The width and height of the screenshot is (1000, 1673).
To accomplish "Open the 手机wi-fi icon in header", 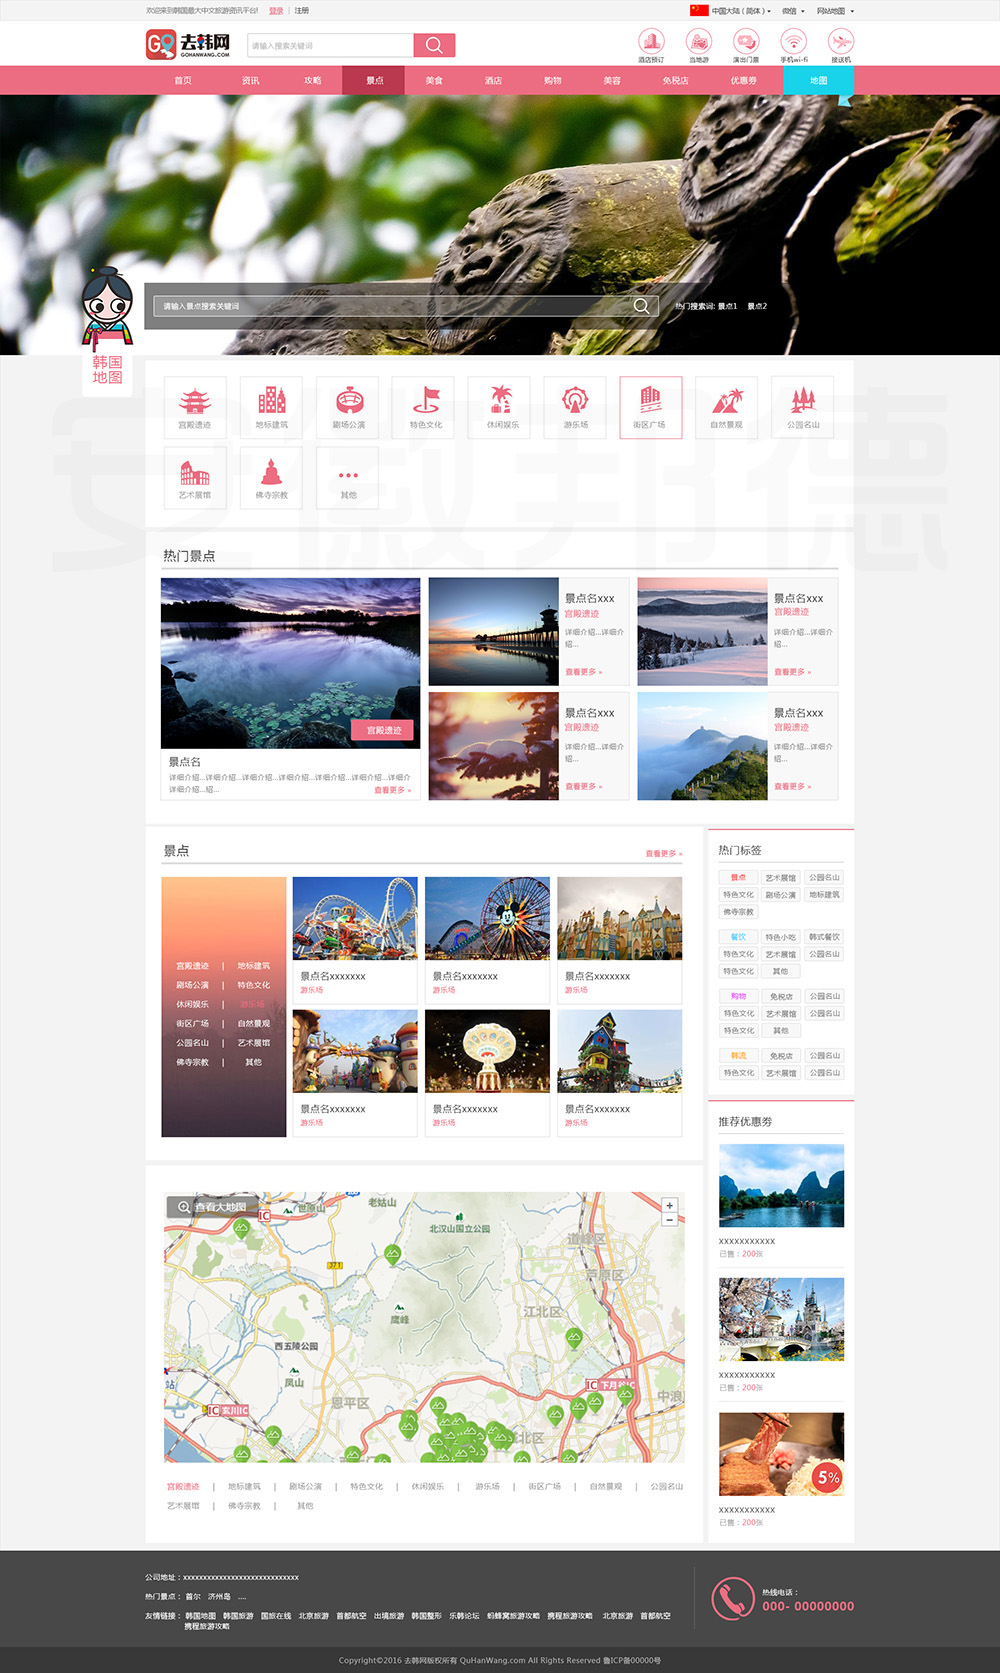I will (x=794, y=42).
